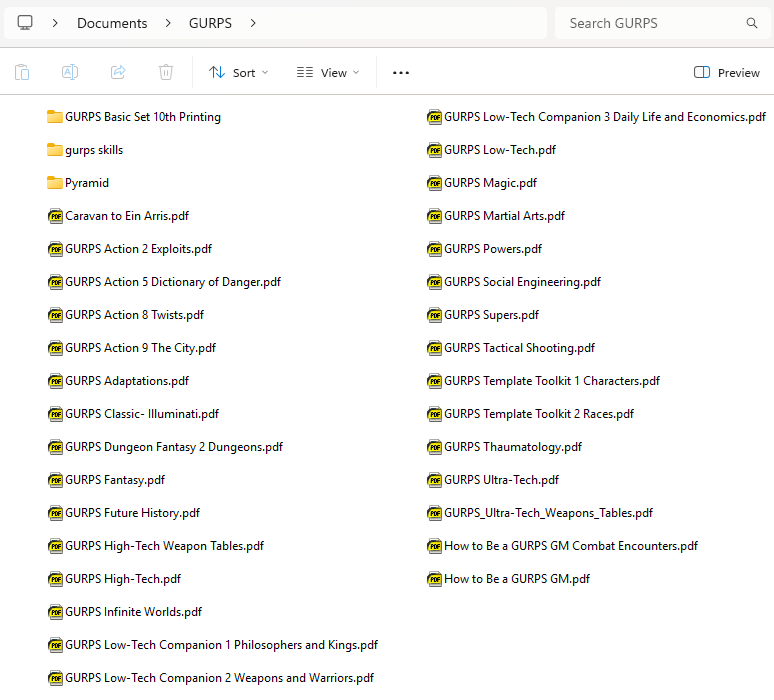Select file name GURPS Social Engineering.pdf

pos(523,282)
